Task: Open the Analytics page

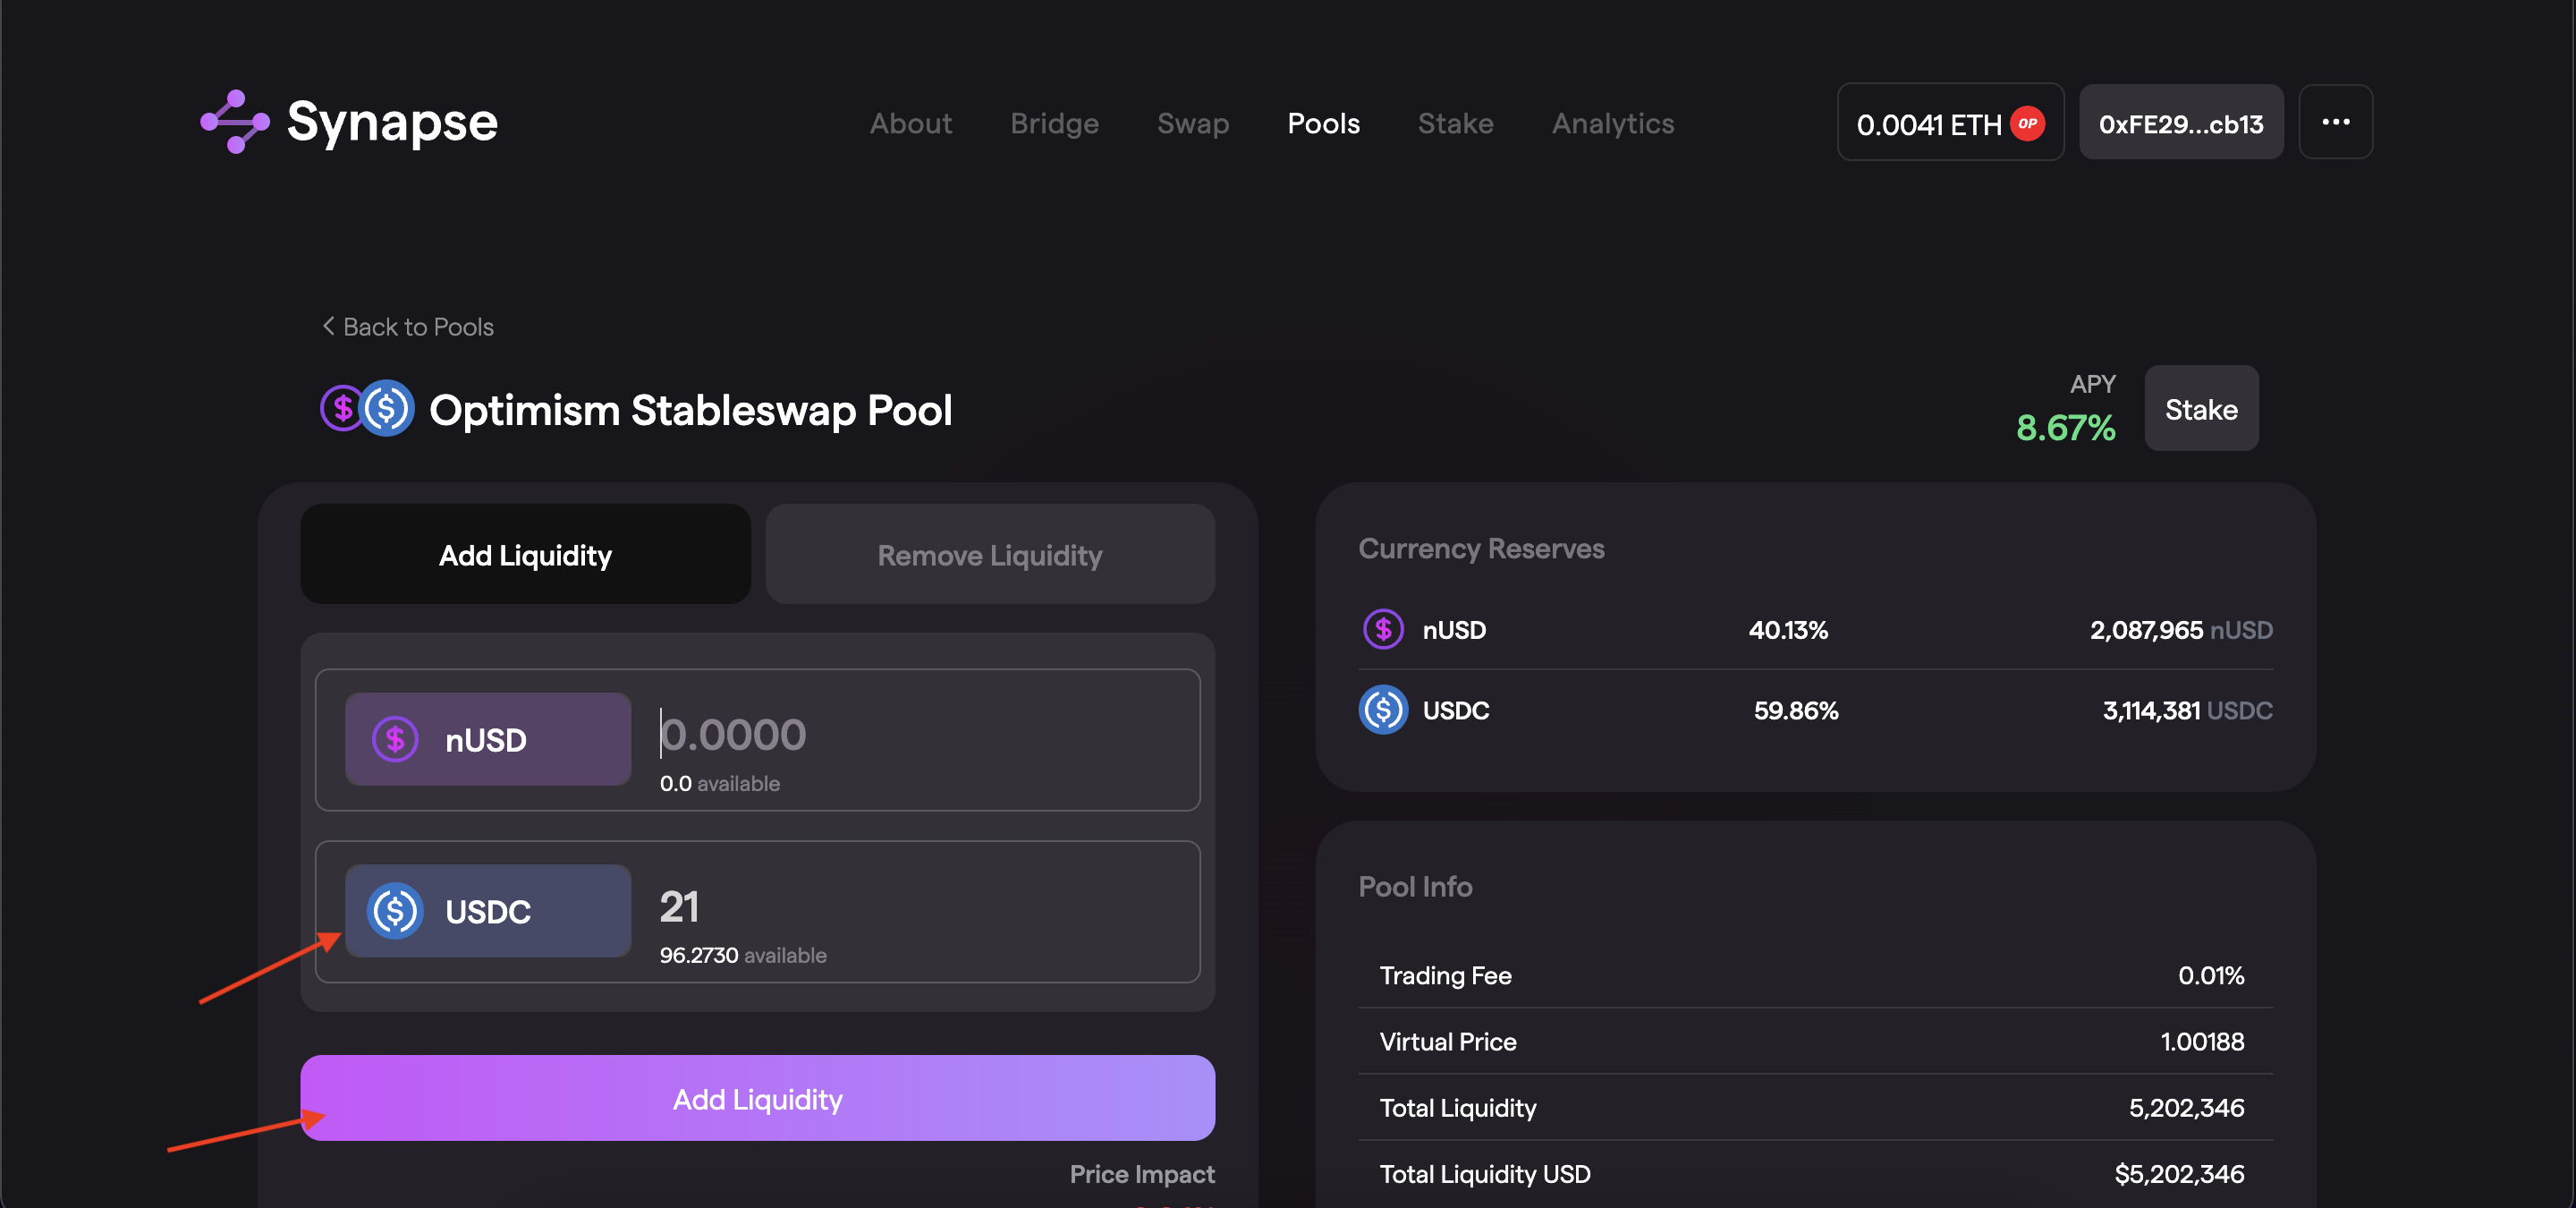Action: (1612, 123)
